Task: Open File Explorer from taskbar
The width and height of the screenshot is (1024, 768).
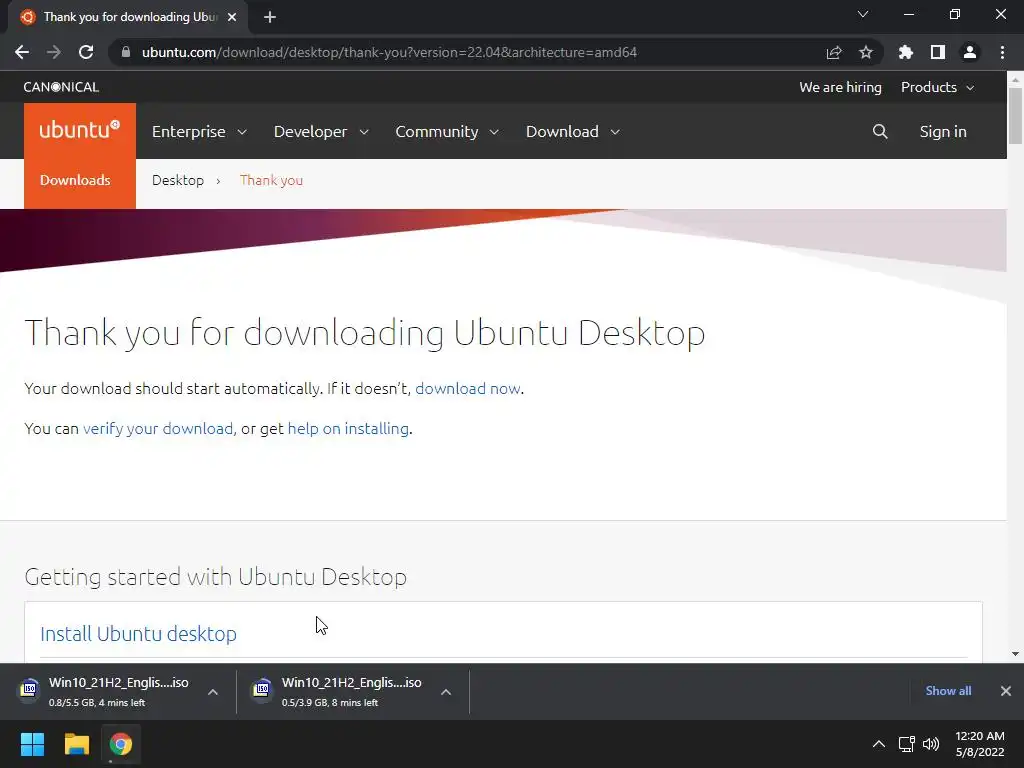Action: point(76,744)
